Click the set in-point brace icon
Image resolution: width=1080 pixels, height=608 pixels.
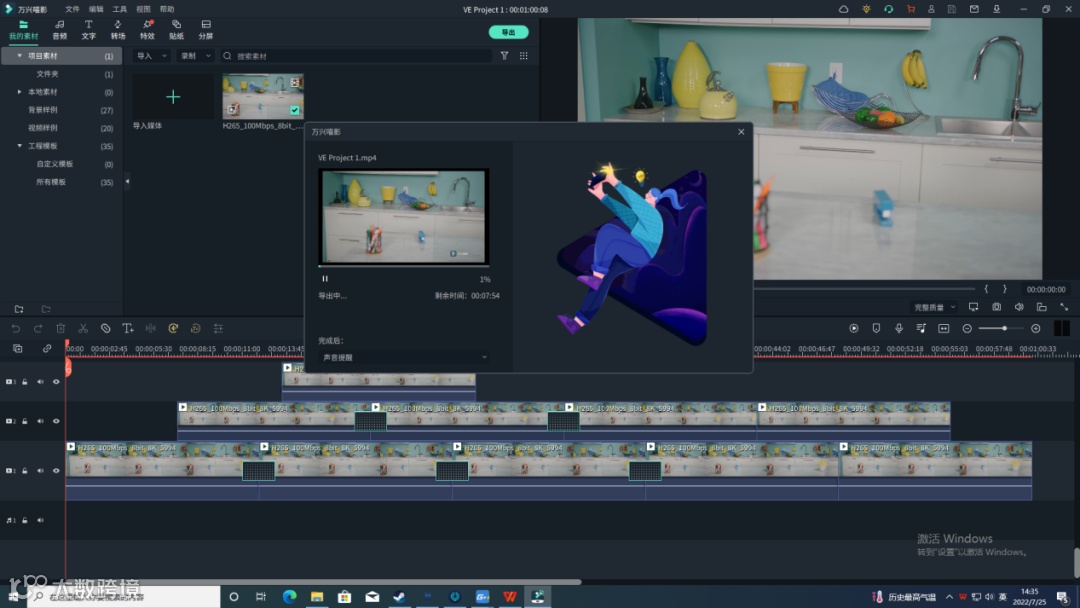[986, 289]
